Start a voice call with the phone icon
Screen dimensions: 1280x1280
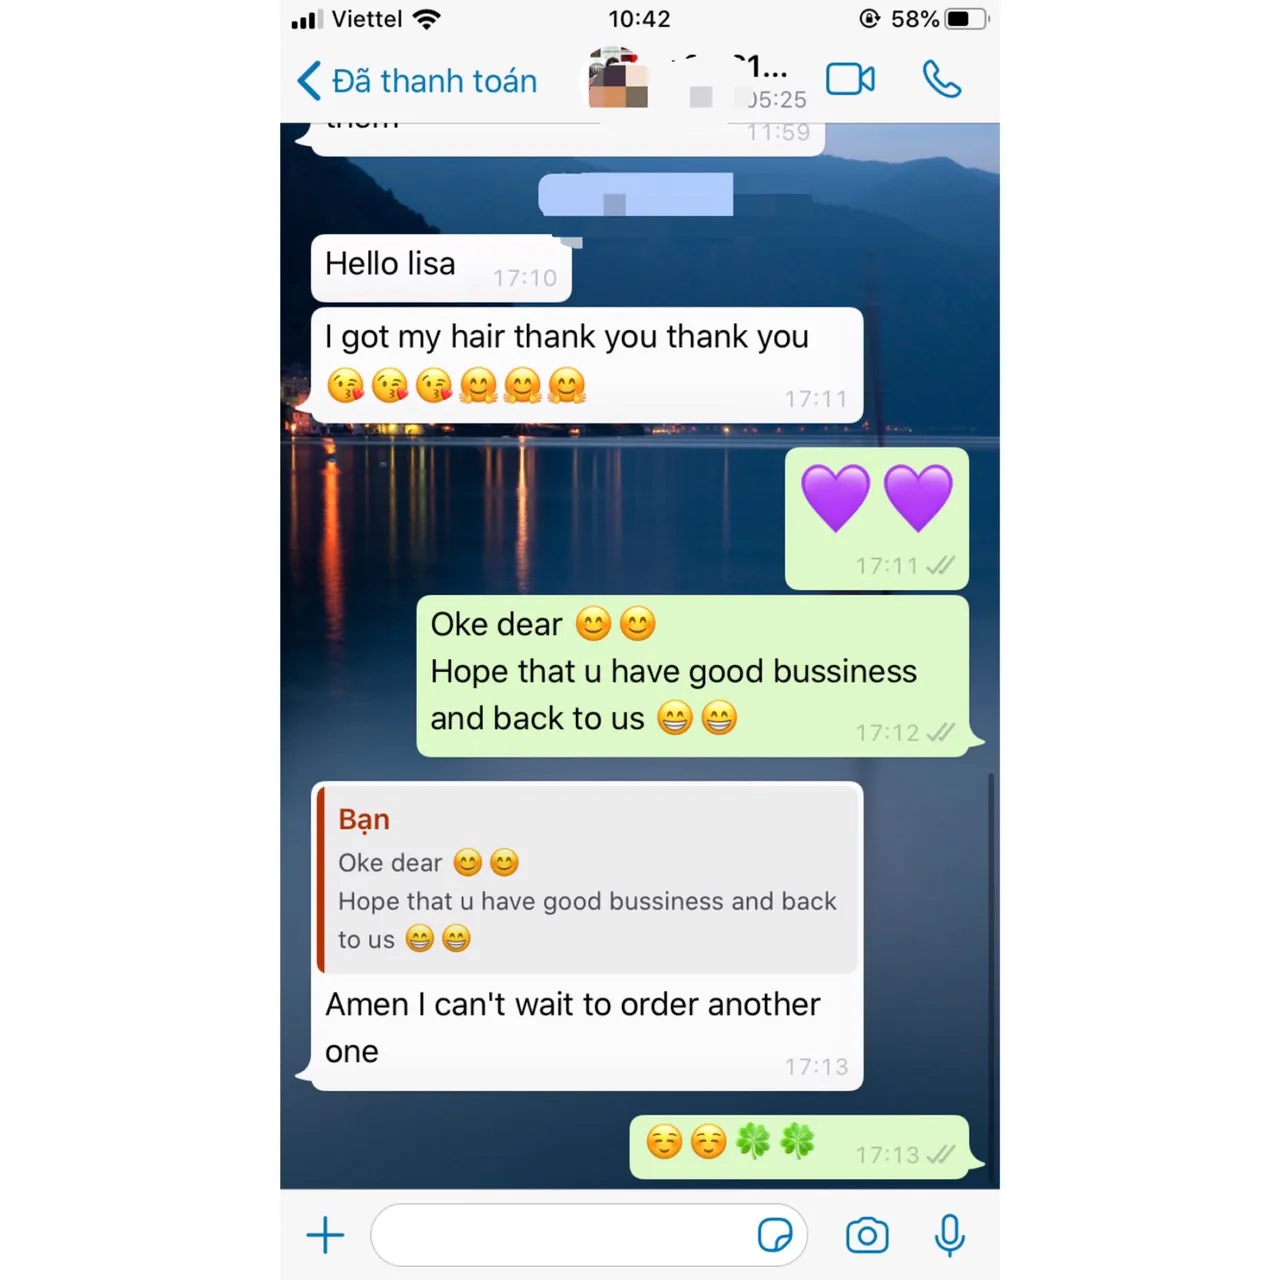coord(941,79)
